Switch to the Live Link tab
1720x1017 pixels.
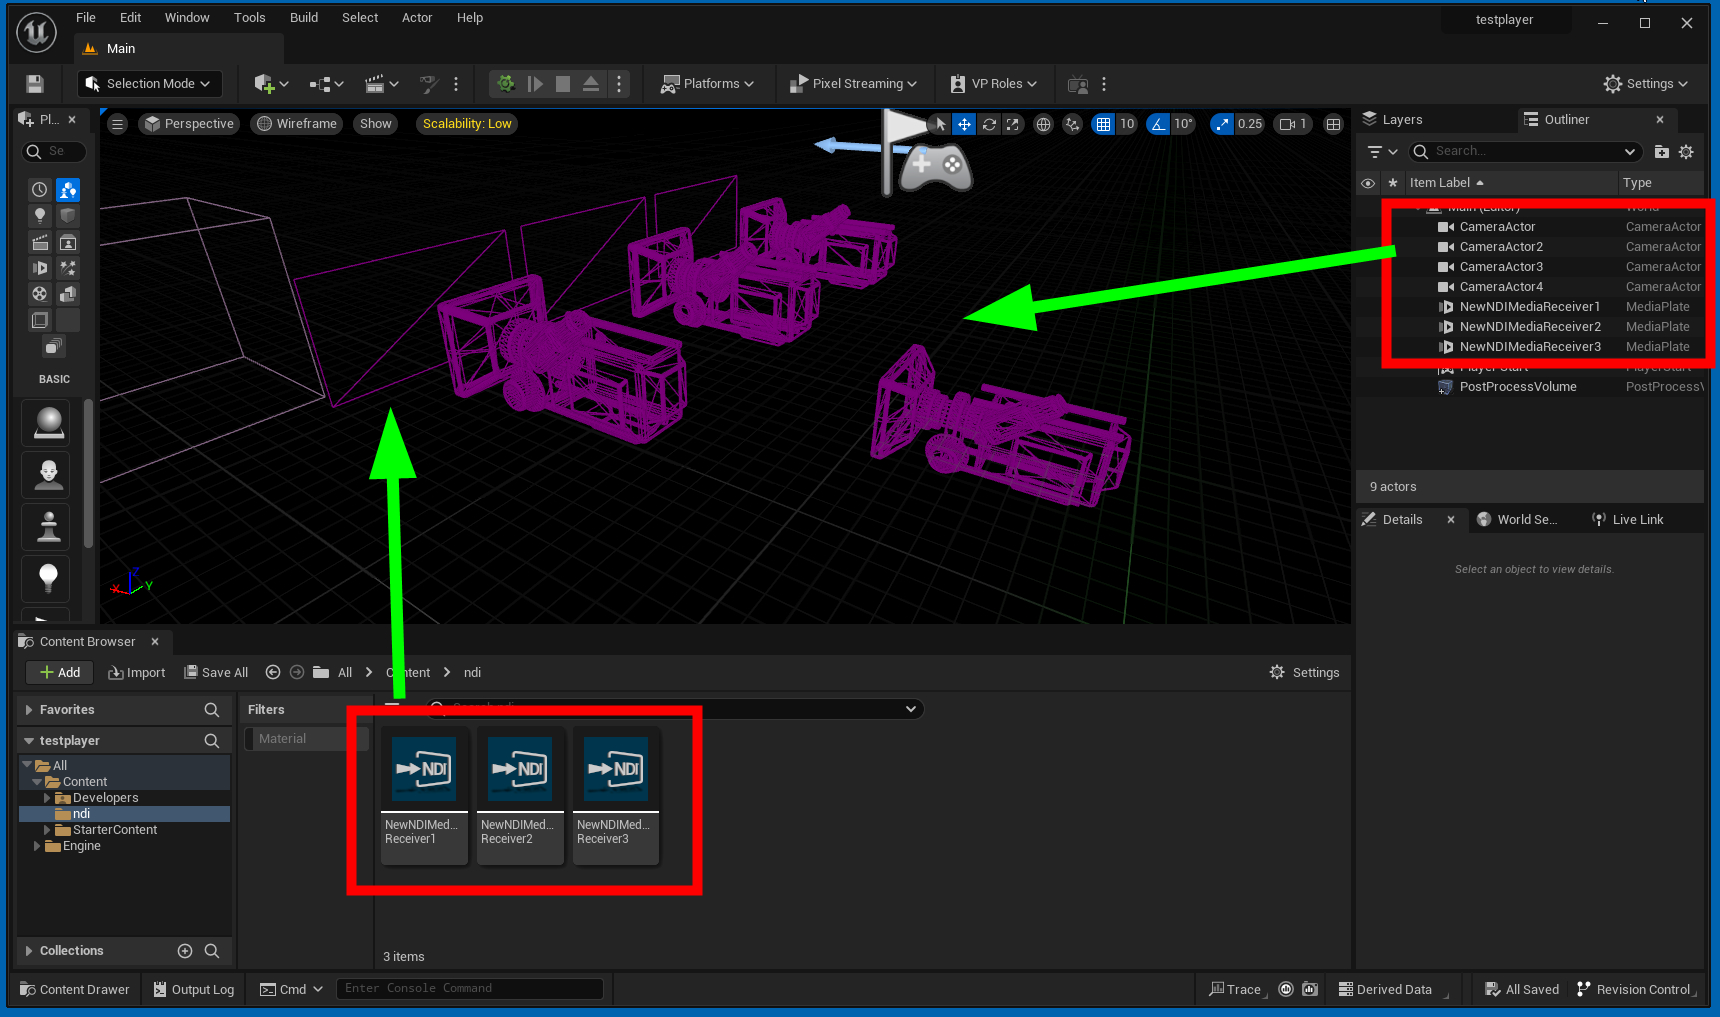click(1628, 520)
